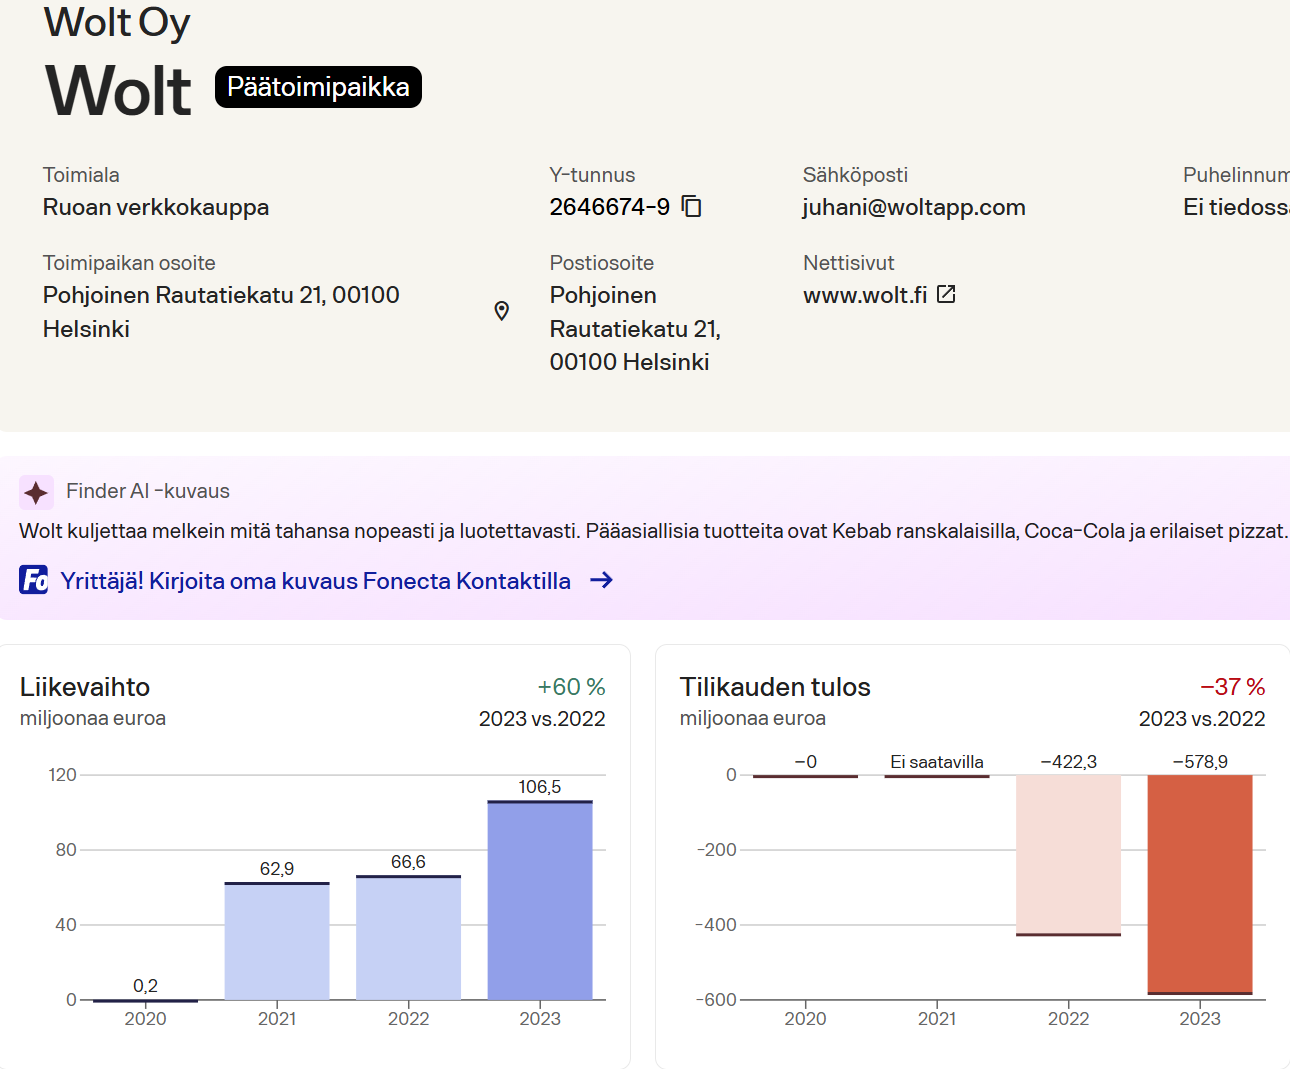1290x1069 pixels.
Task: Click the '106,5' revenue value label
Action: (x=540, y=787)
